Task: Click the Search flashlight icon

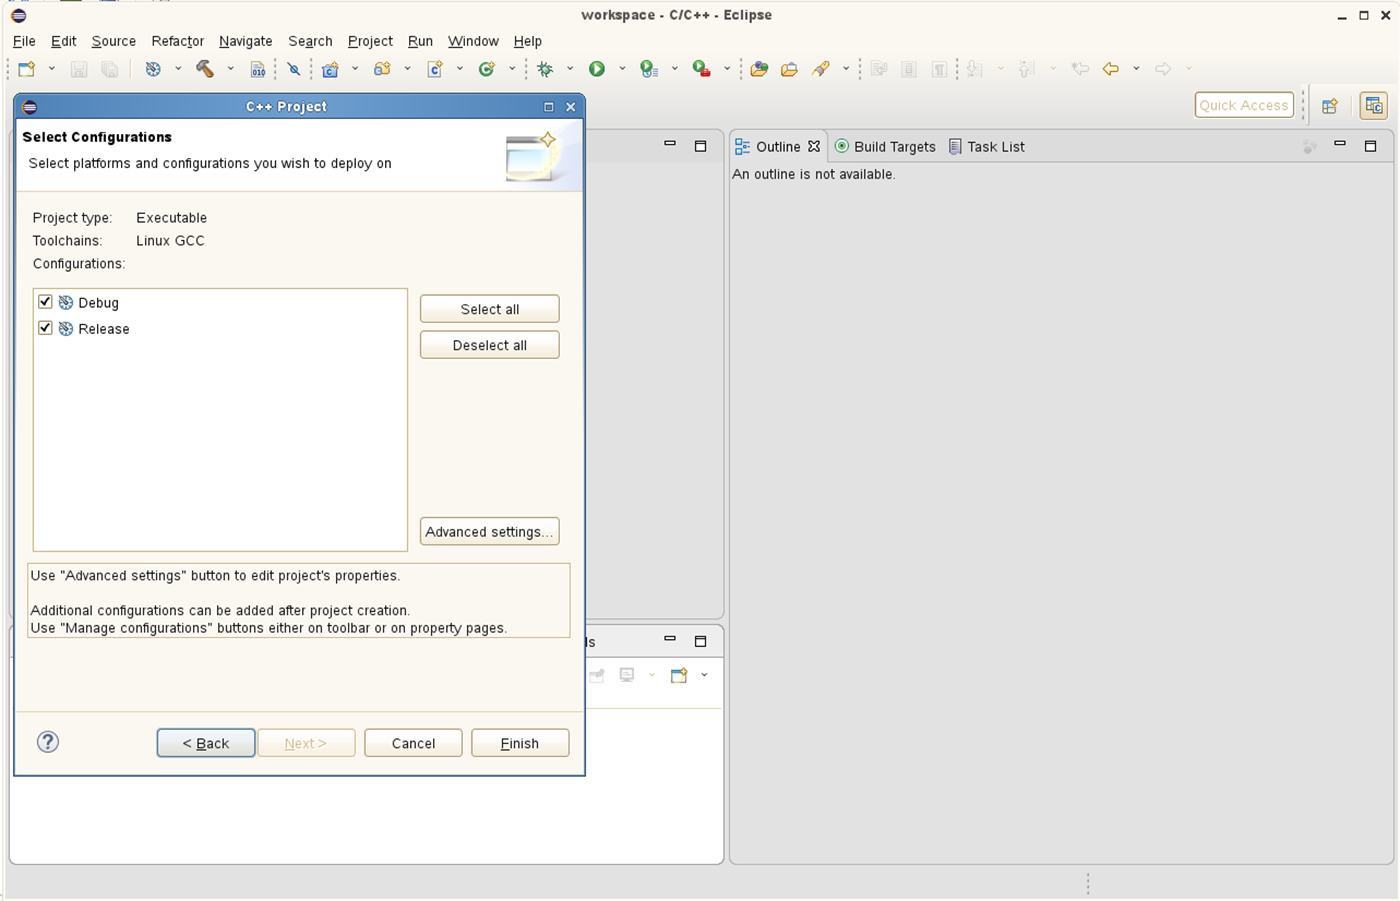Action: coord(821,69)
